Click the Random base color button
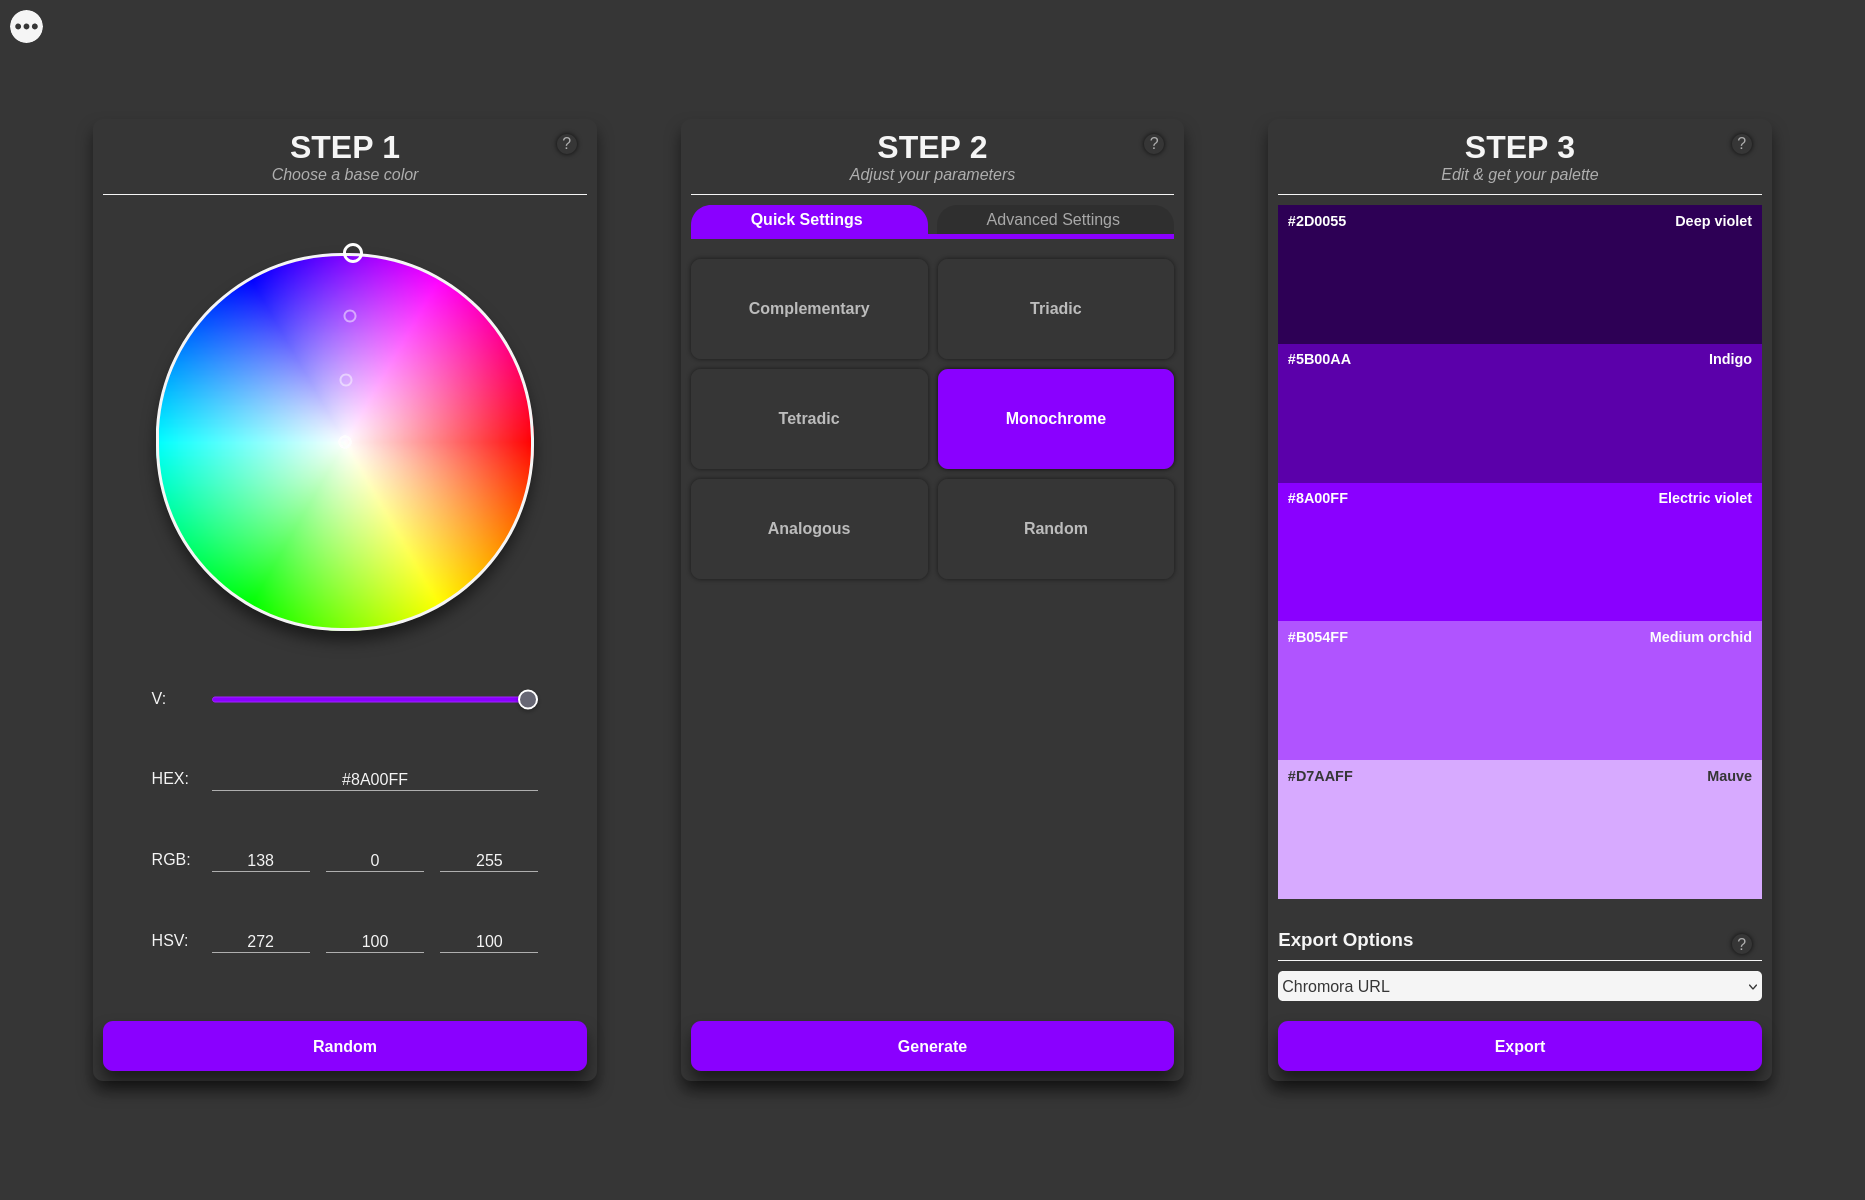Viewport: 1865px width, 1200px height. click(345, 1046)
